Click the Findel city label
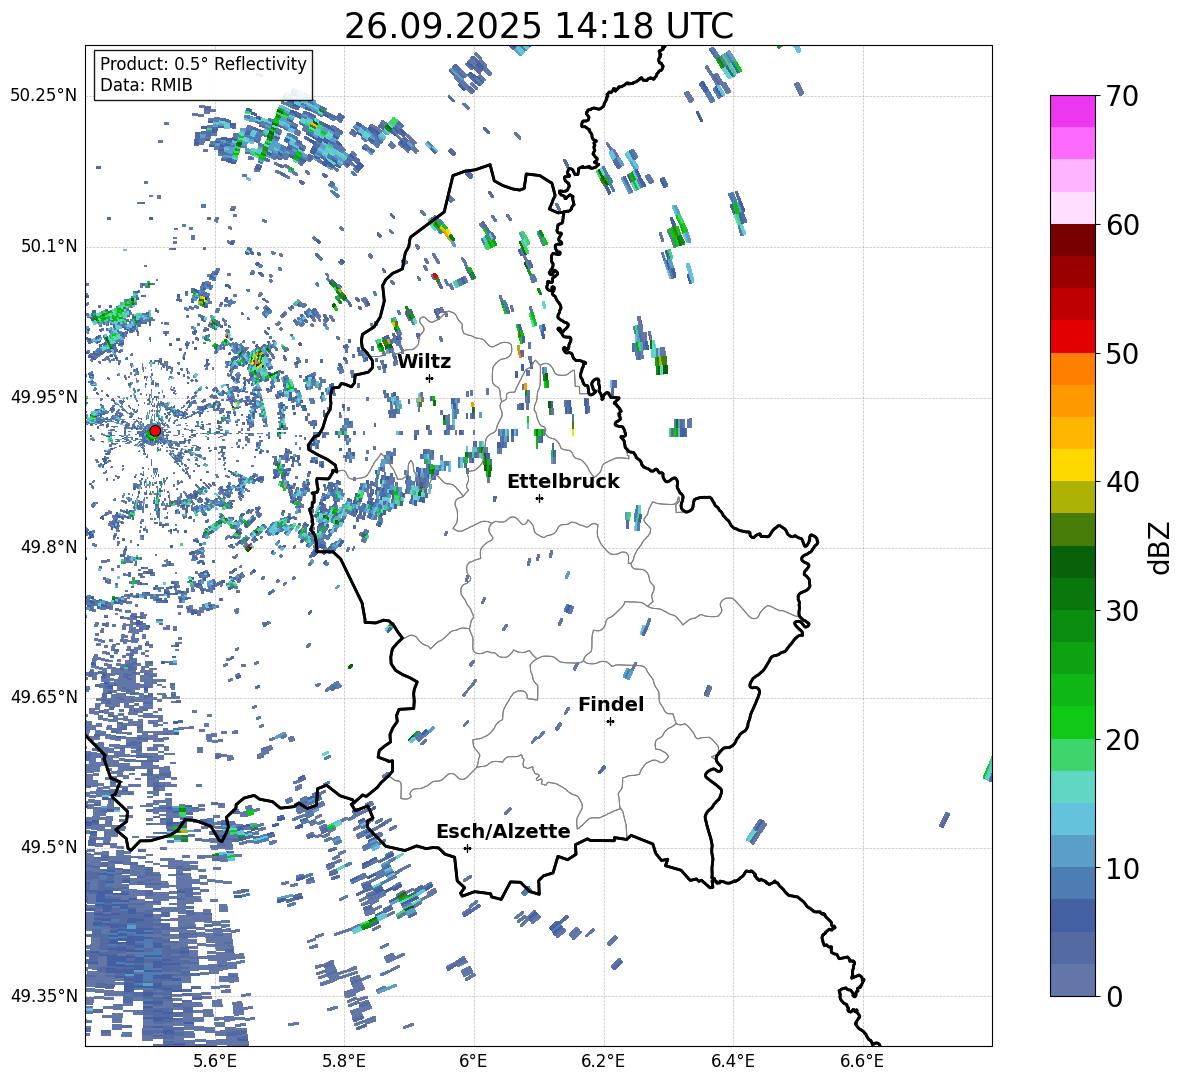This screenshot has width=1184, height=1081. 611,704
